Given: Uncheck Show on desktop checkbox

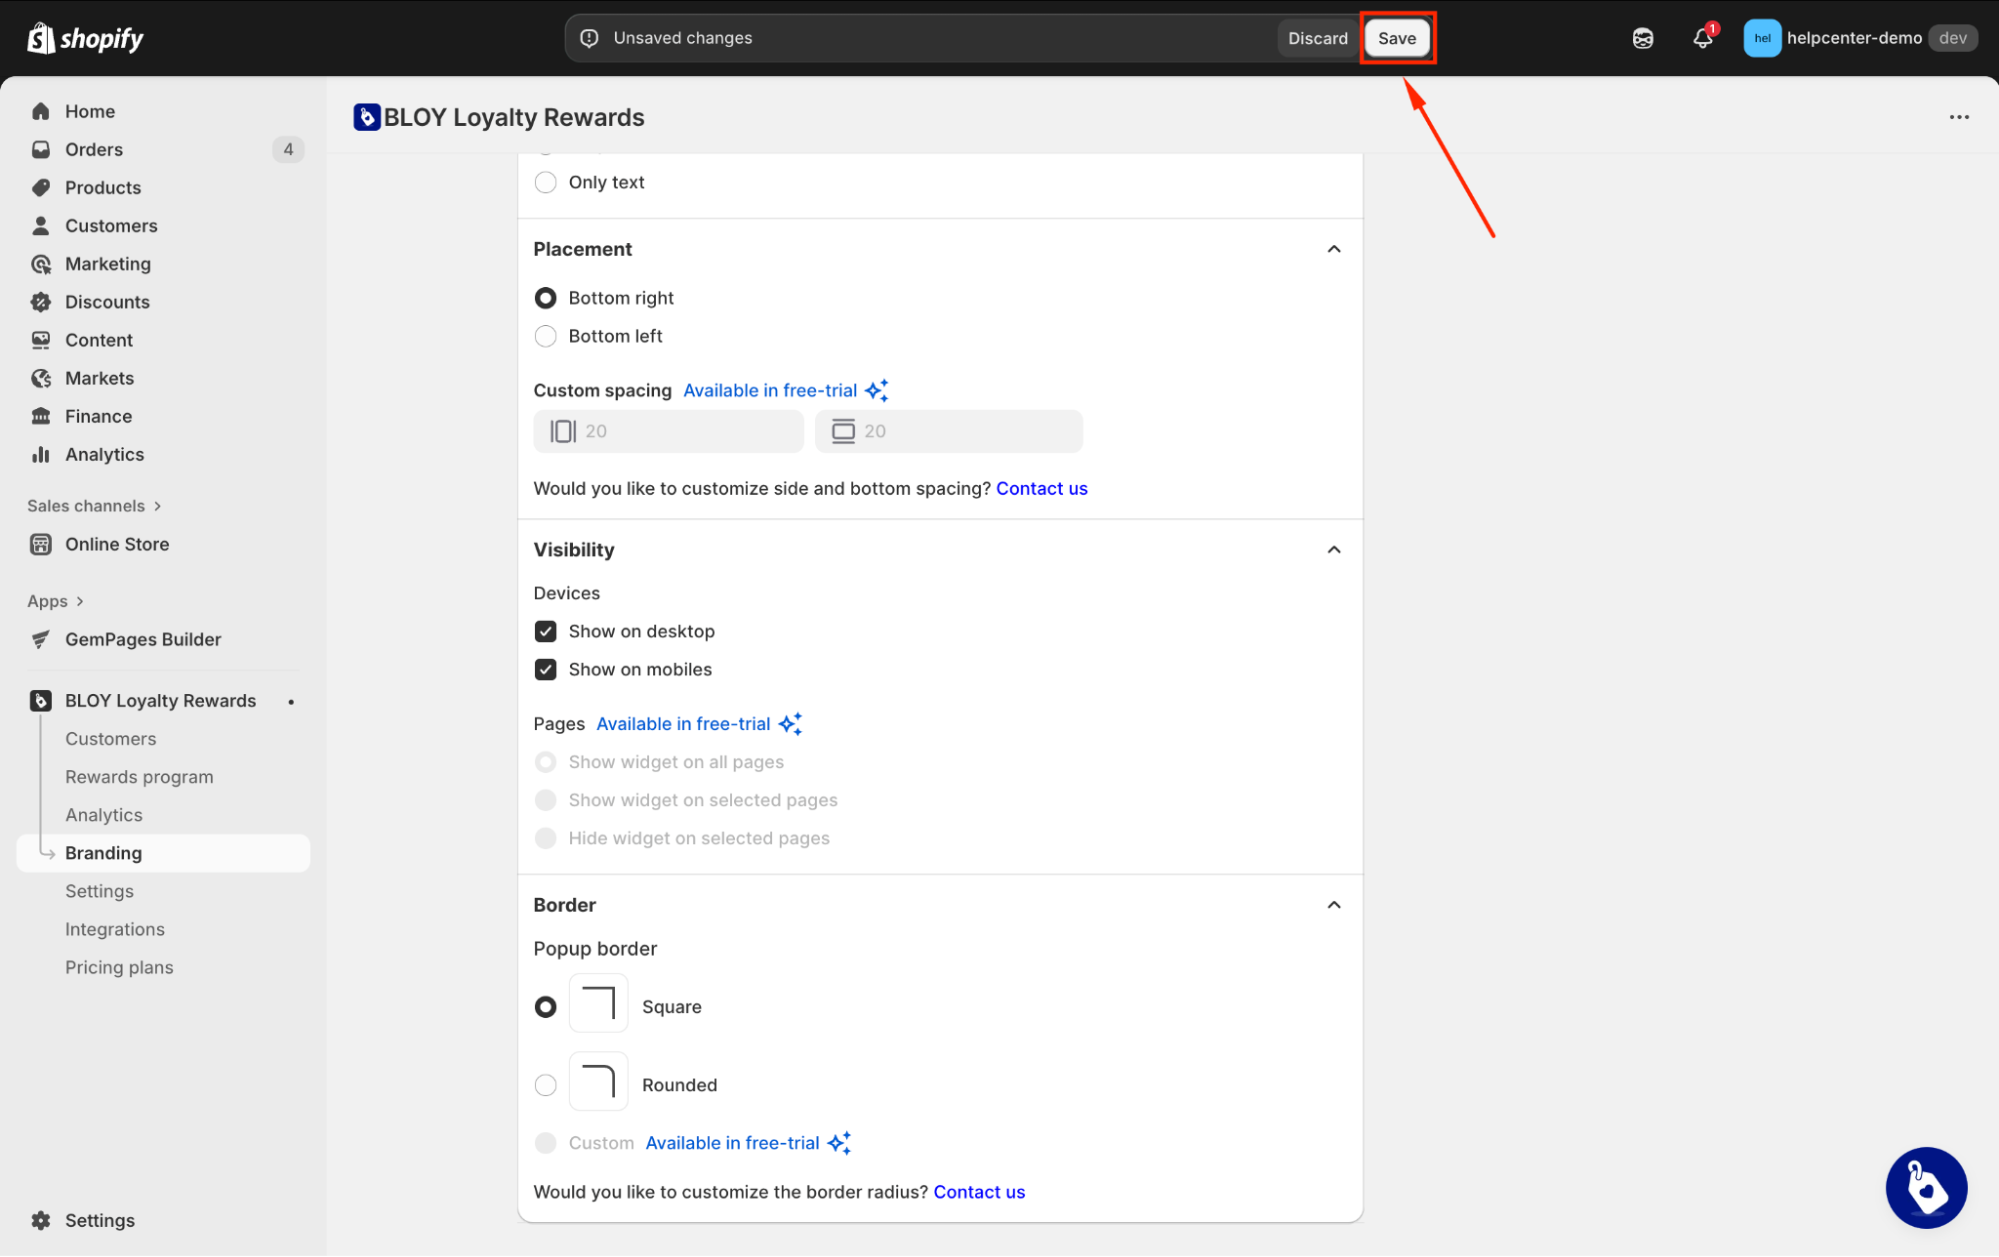Looking at the screenshot, I should pyautogui.click(x=545, y=631).
